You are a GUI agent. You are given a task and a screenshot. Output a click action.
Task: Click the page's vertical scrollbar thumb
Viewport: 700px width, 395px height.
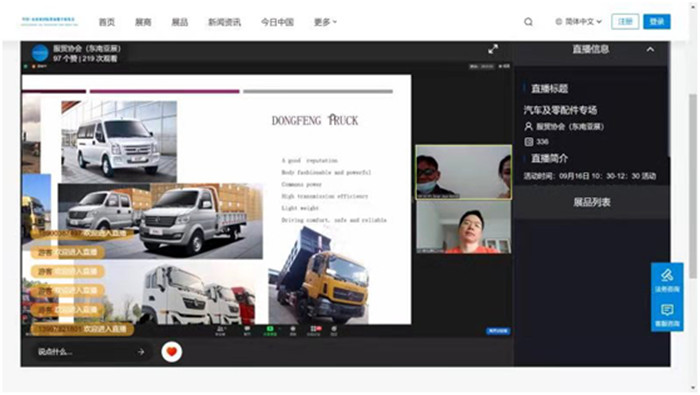pos(692,187)
